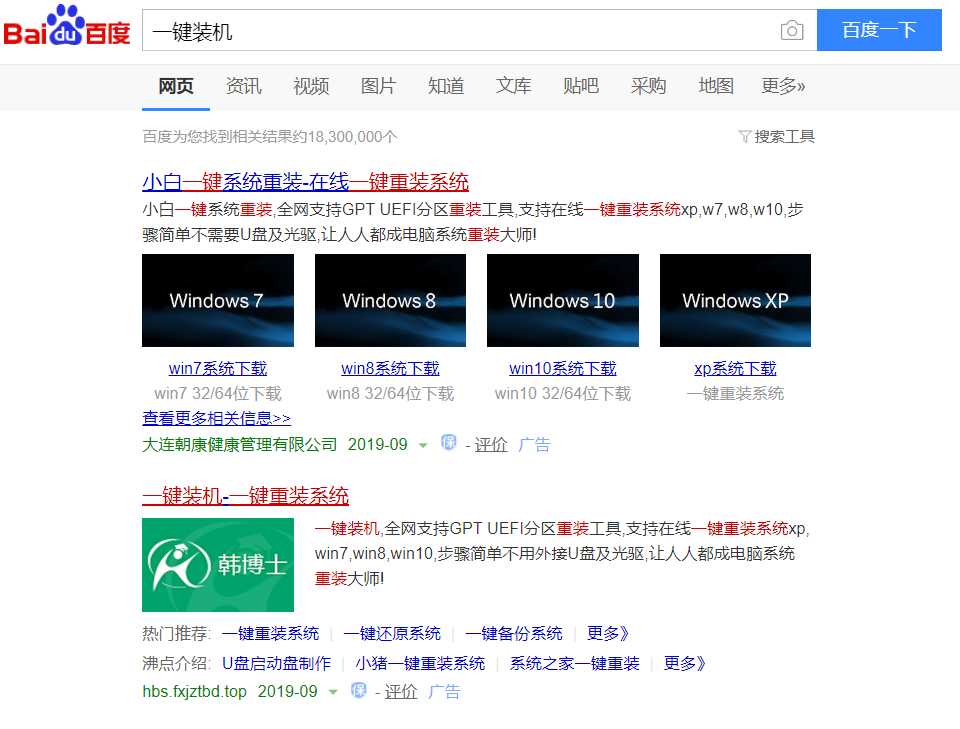The height and width of the screenshot is (729, 960).
Task: Open 搜索工具 search tools
Action: tap(784, 136)
